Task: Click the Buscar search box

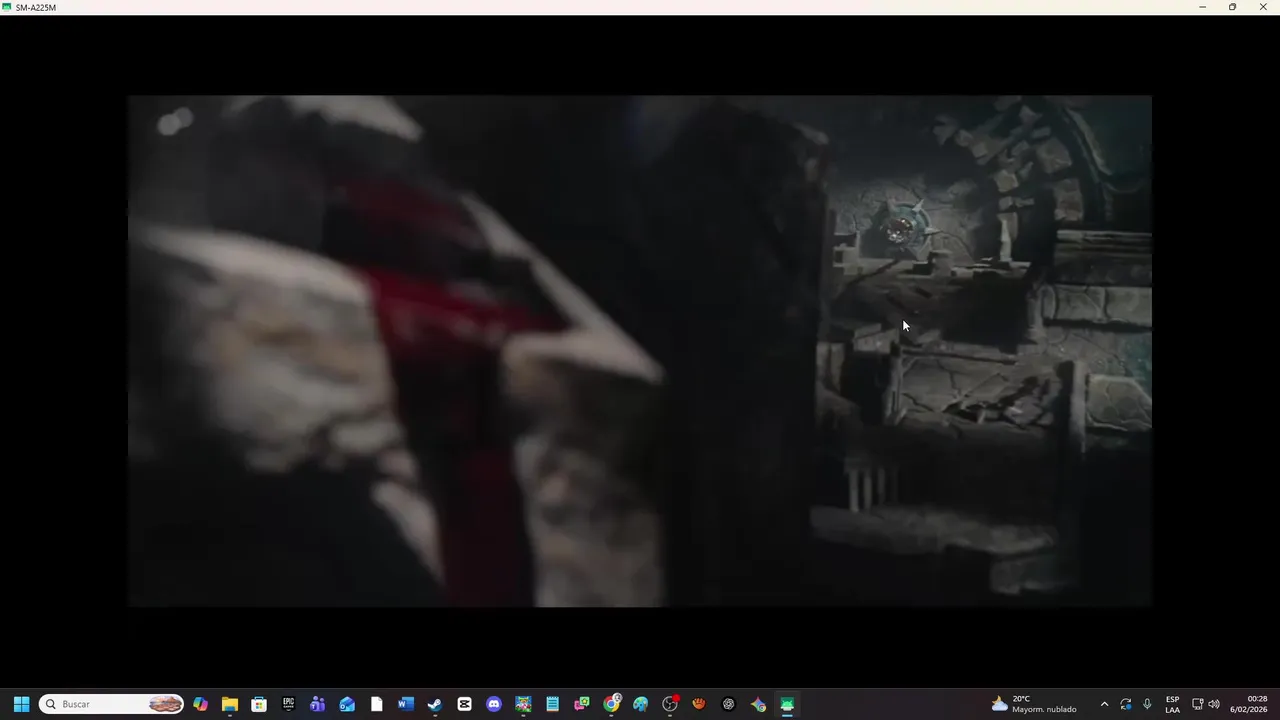Action: (x=112, y=704)
